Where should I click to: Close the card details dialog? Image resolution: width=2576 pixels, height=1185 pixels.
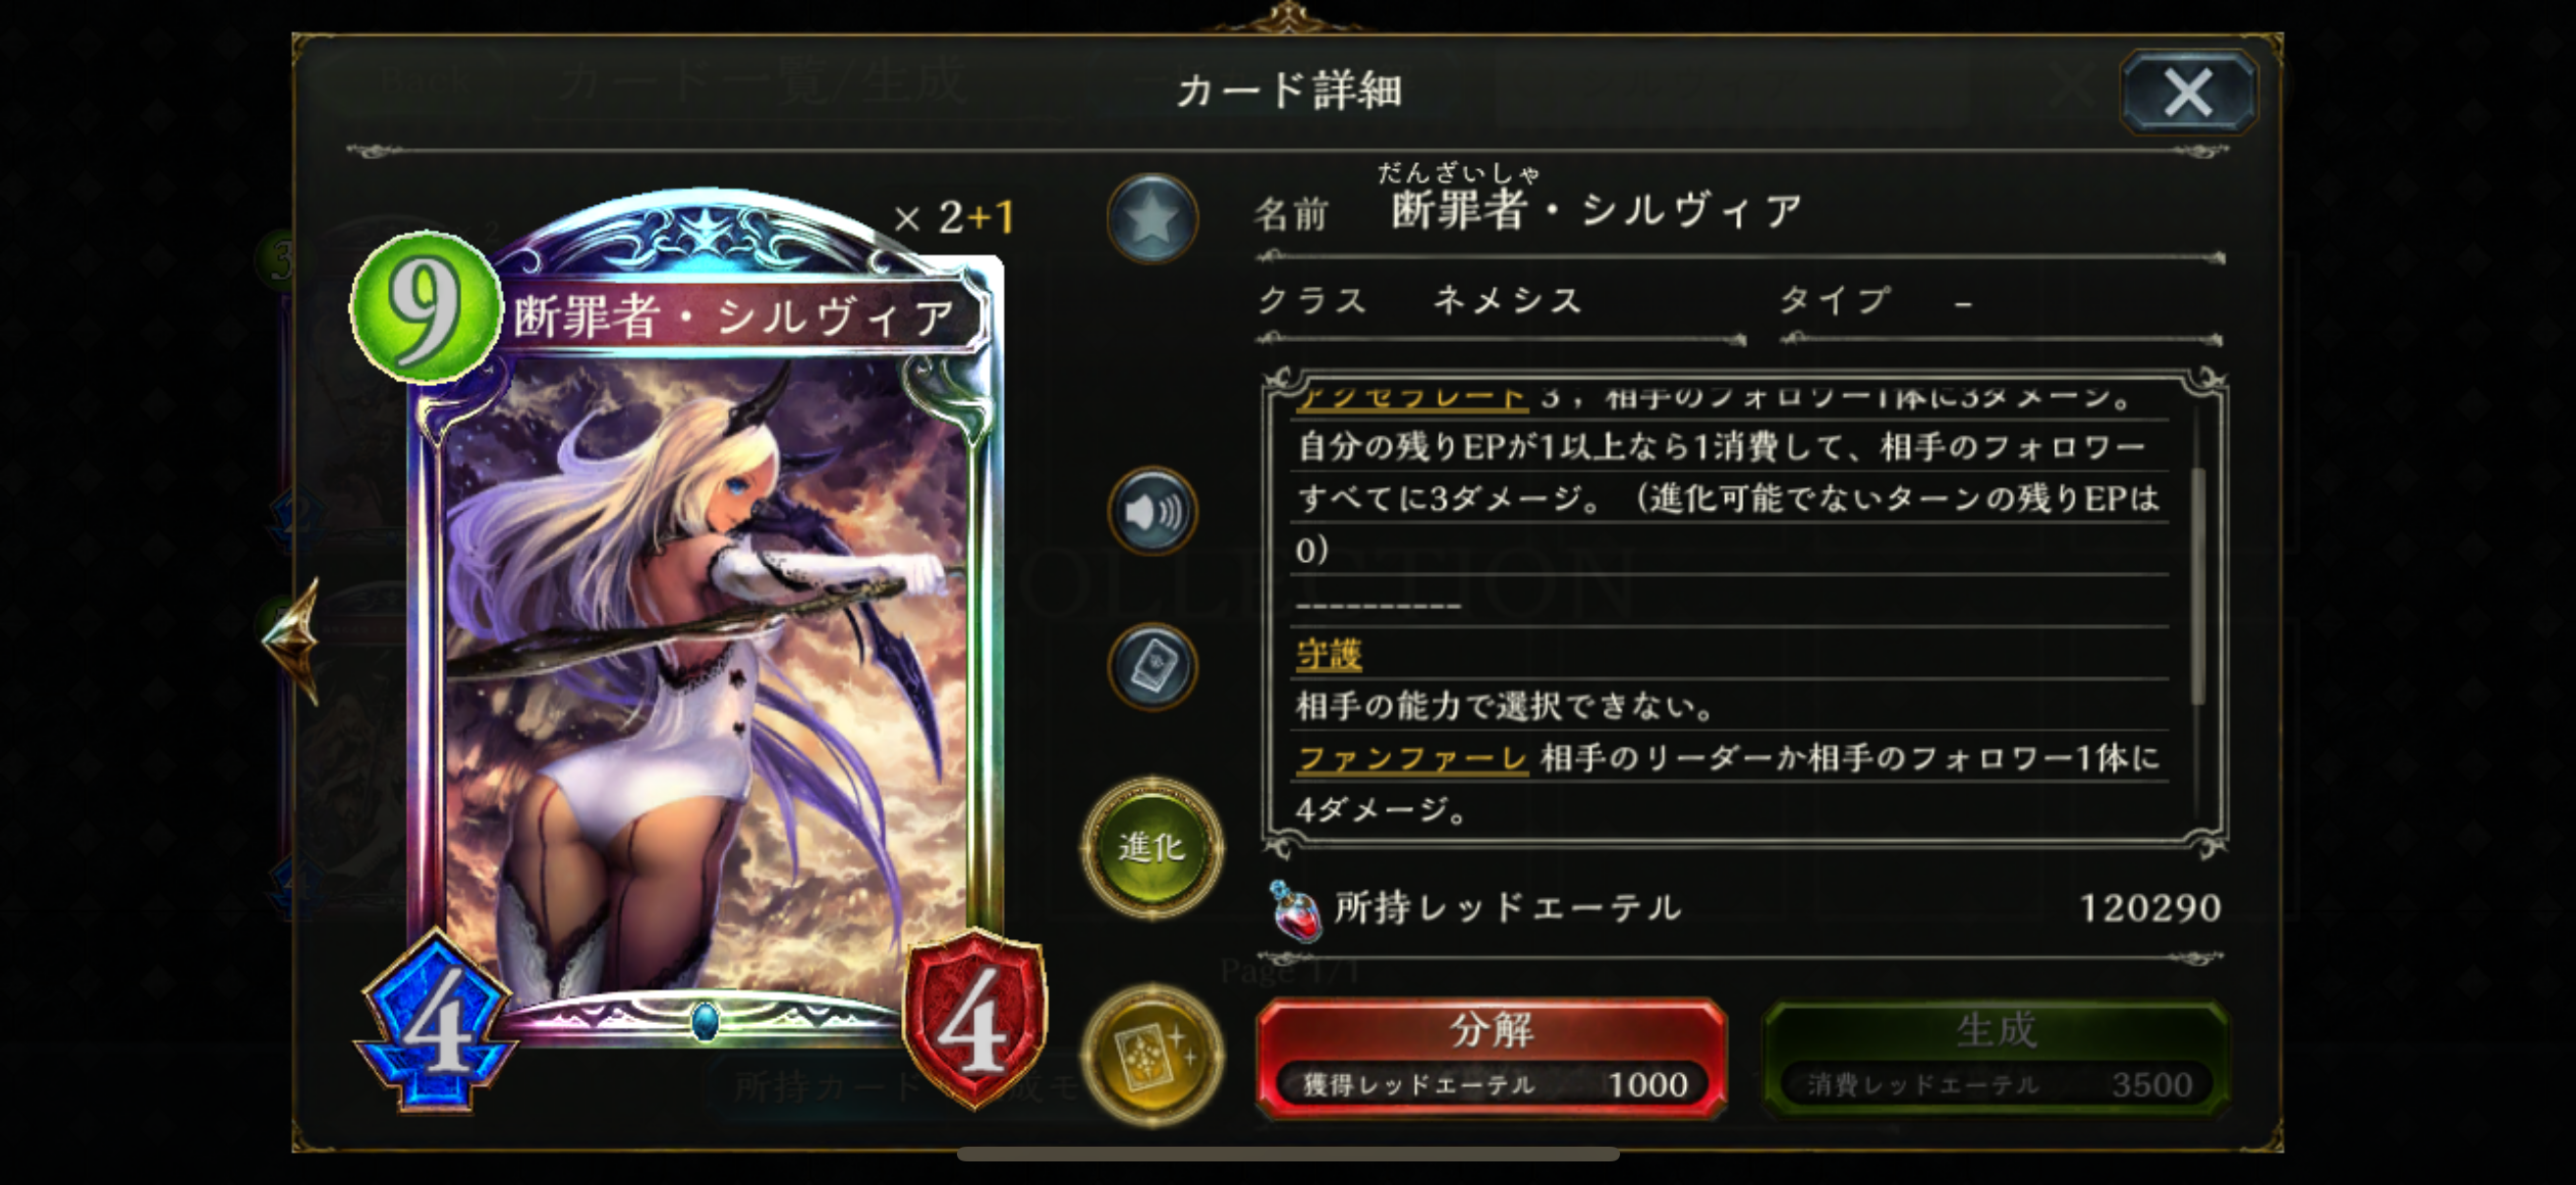click(x=2188, y=92)
